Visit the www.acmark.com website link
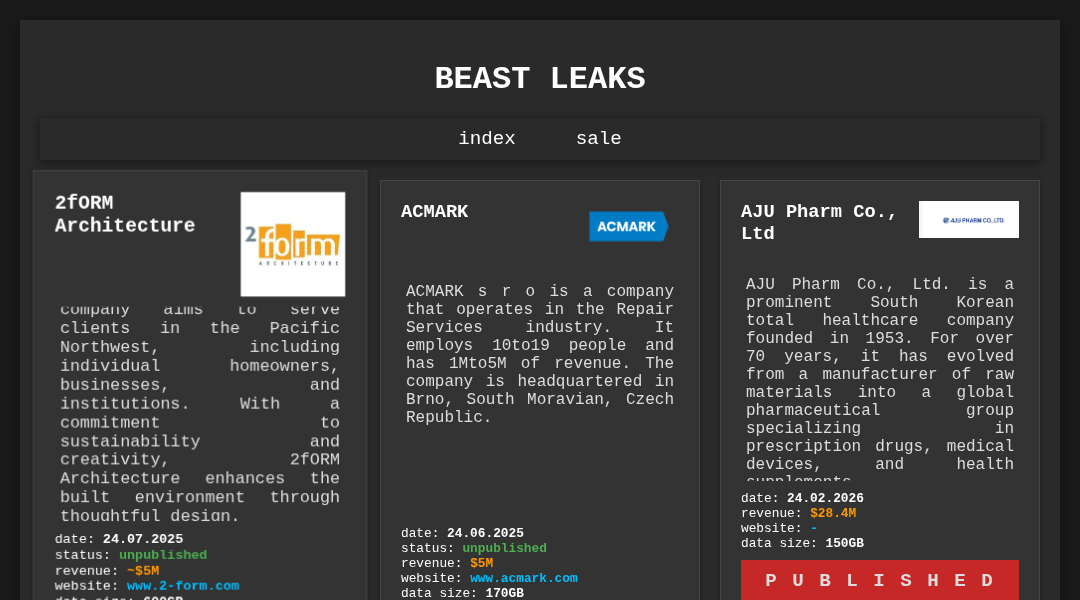The height and width of the screenshot is (600, 1080). point(523,579)
